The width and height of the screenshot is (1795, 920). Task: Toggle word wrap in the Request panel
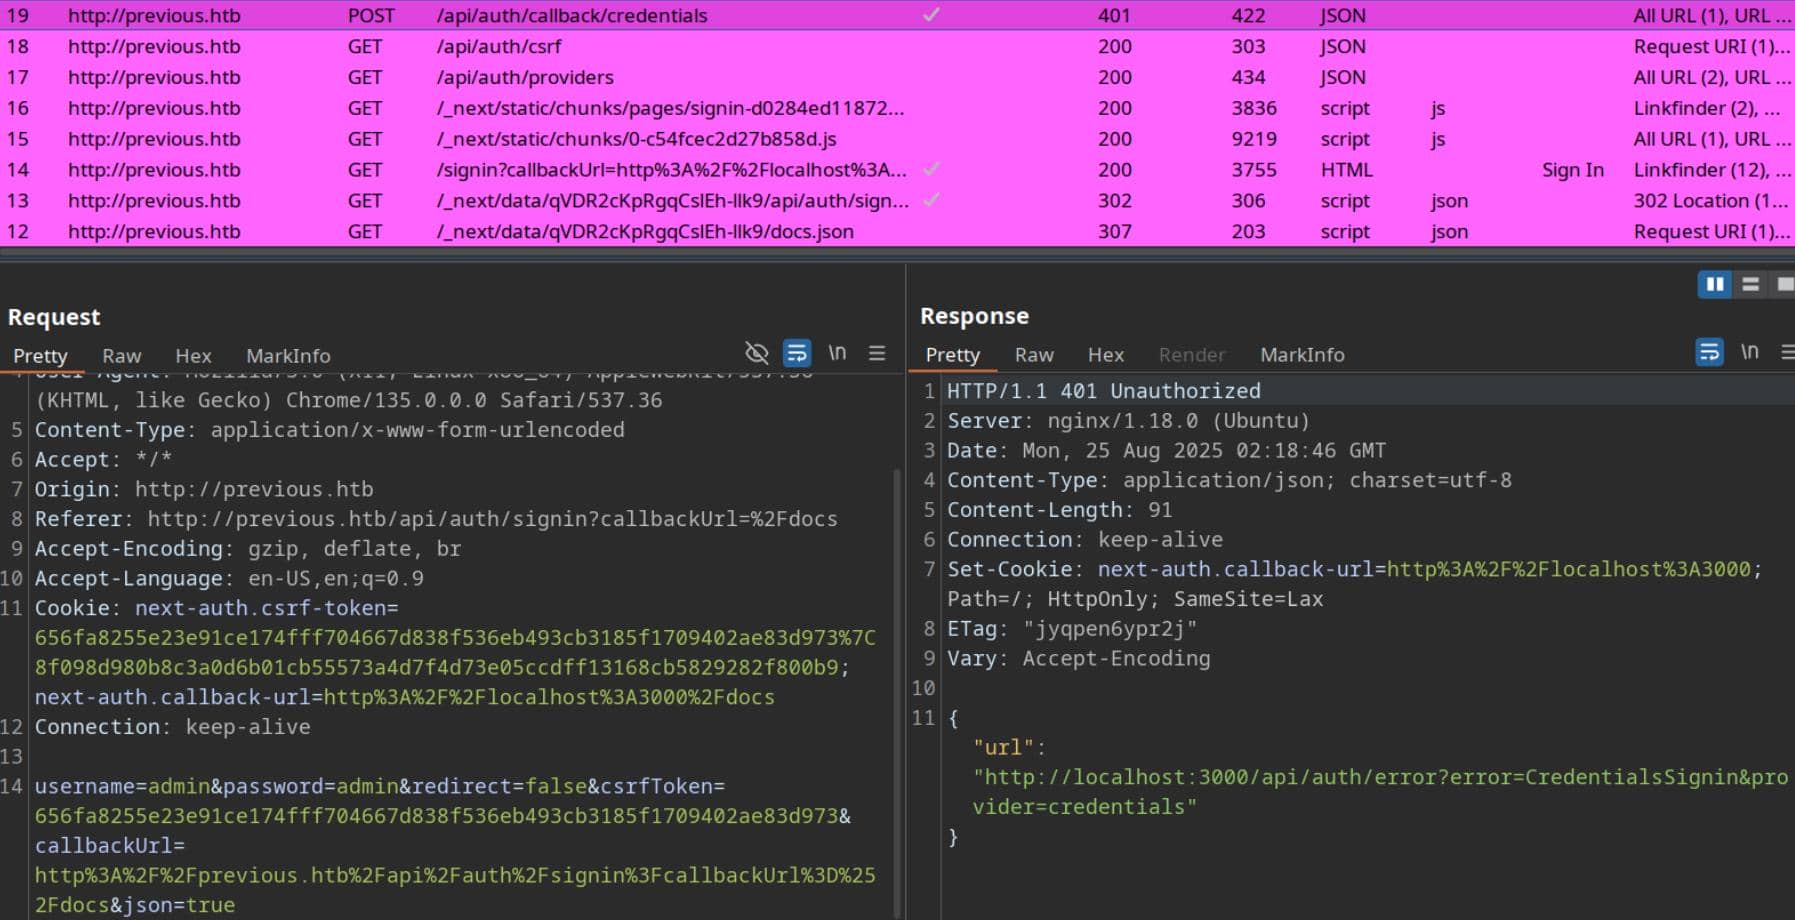tap(797, 353)
